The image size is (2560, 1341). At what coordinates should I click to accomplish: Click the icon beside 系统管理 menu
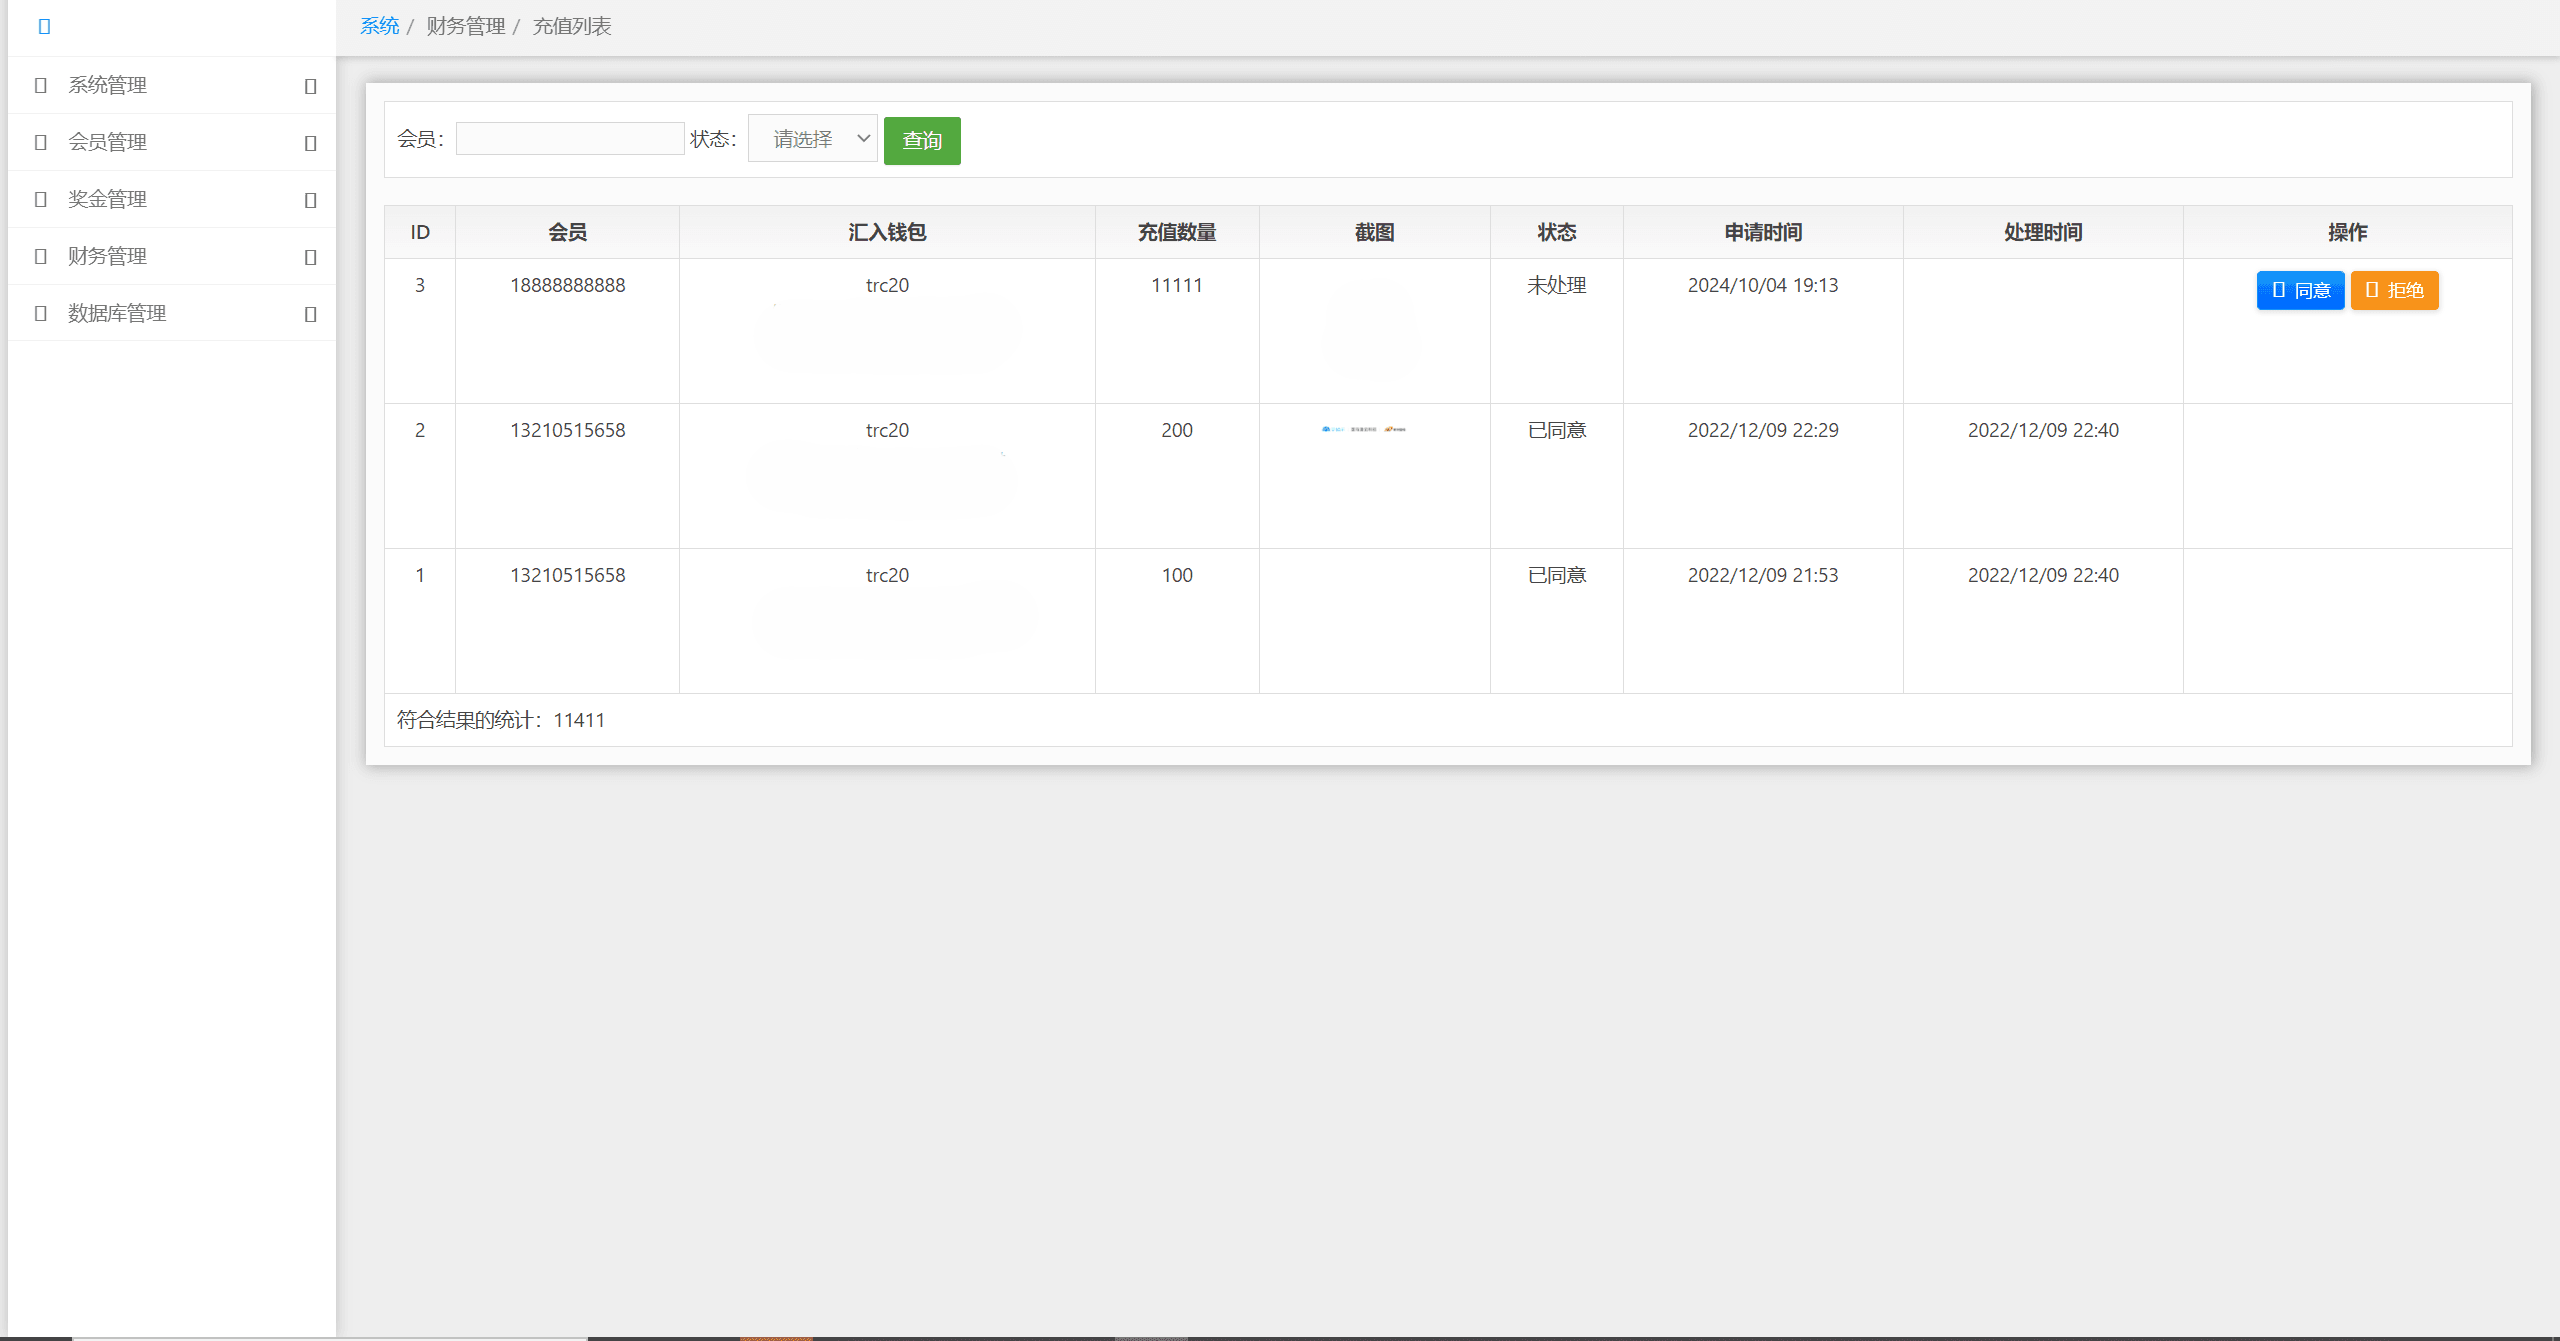41,86
